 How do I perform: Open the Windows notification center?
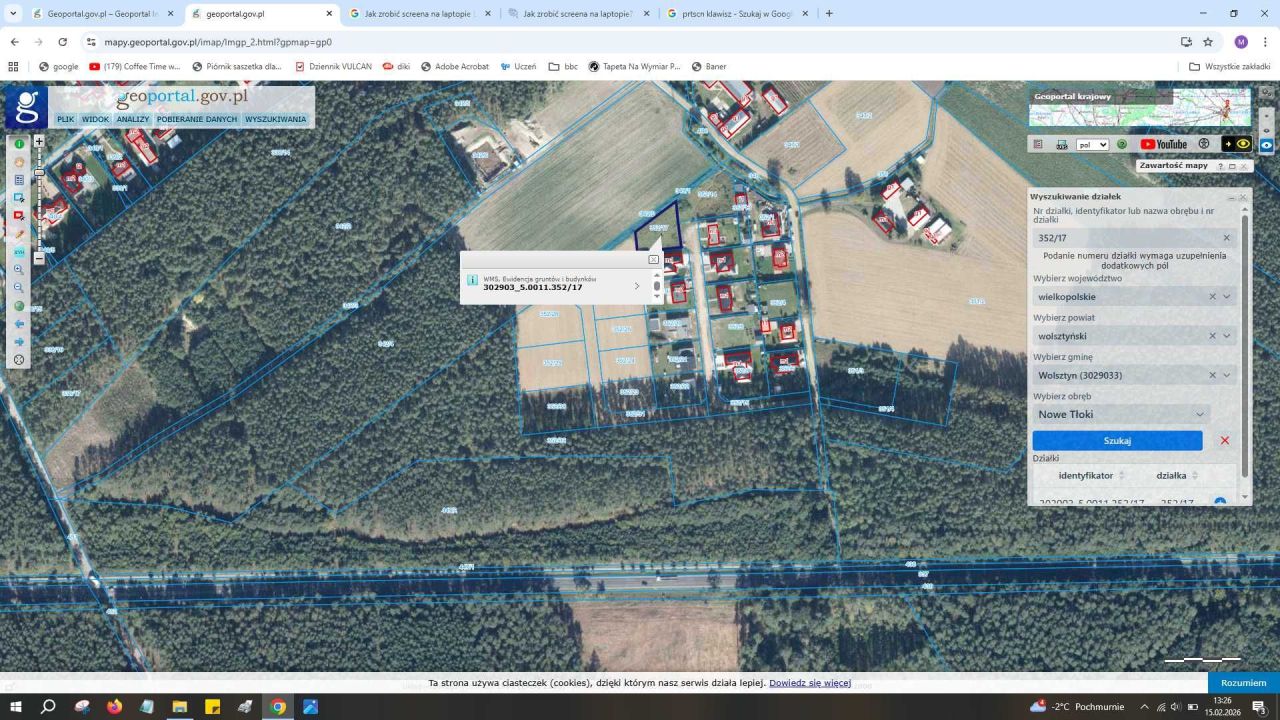(x=1260, y=707)
